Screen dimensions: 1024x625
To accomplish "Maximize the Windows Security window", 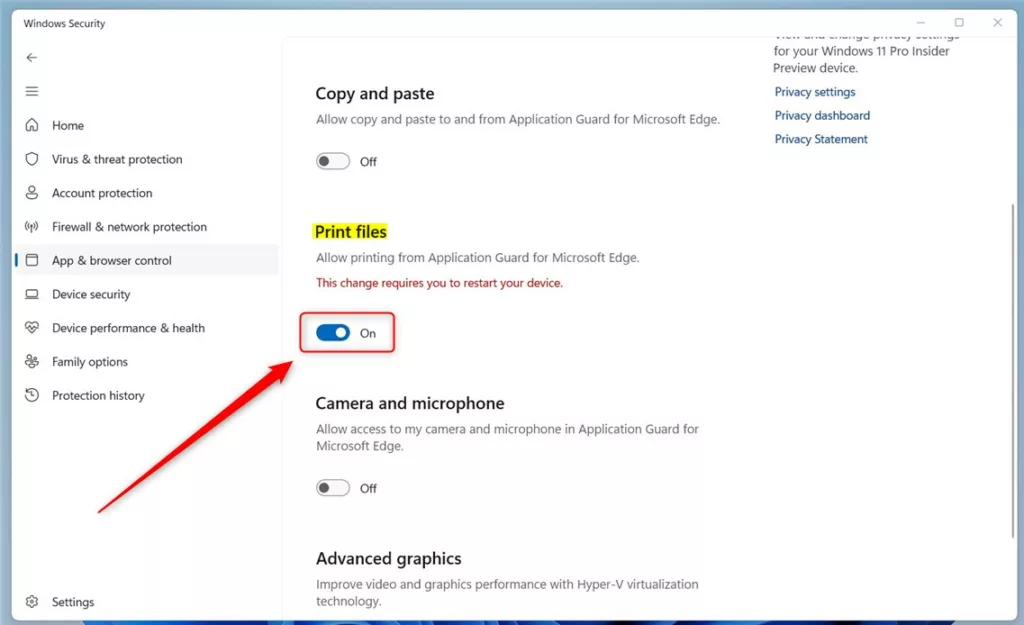I will (959, 22).
